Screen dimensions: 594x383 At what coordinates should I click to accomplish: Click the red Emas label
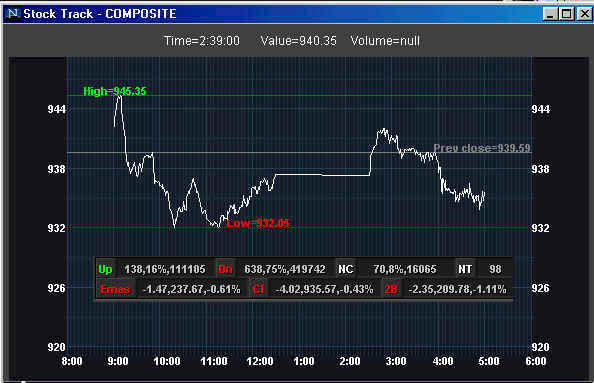(115, 289)
